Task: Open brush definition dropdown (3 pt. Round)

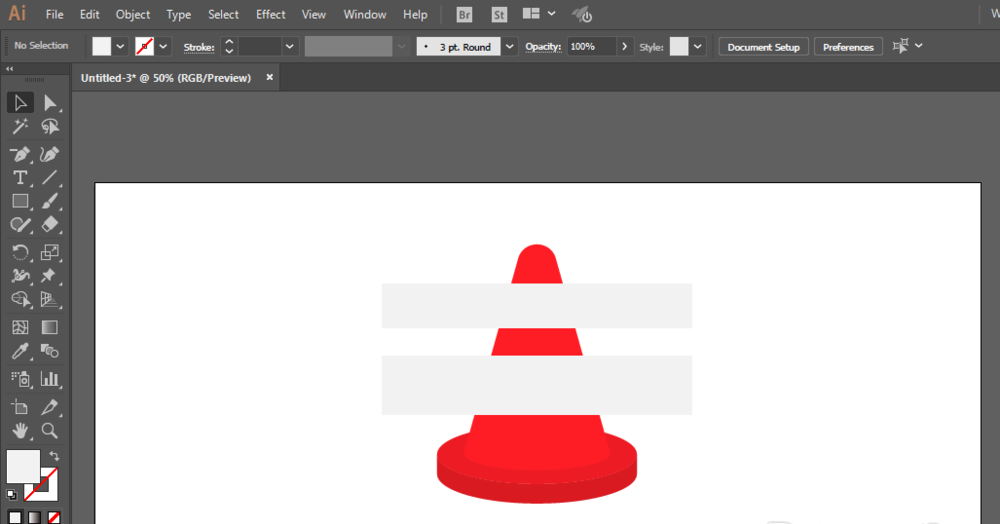Action: click(x=510, y=47)
